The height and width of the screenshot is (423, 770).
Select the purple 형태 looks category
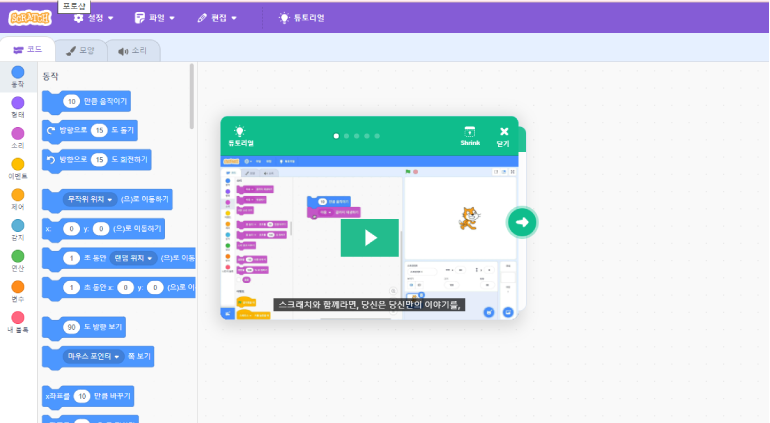18,108
